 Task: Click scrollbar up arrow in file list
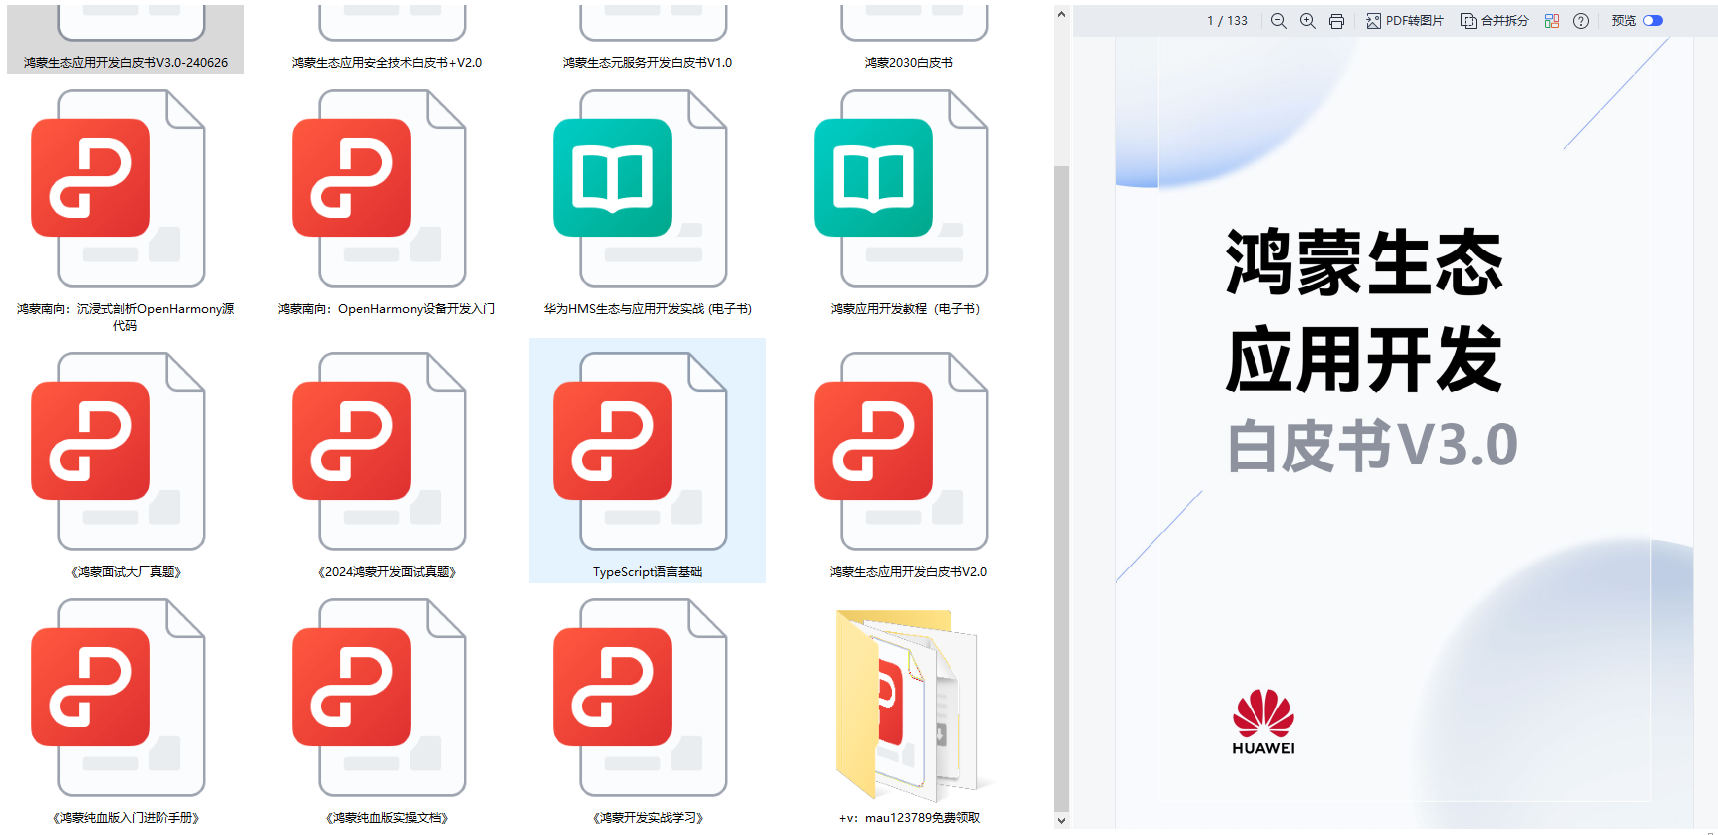[1061, 14]
